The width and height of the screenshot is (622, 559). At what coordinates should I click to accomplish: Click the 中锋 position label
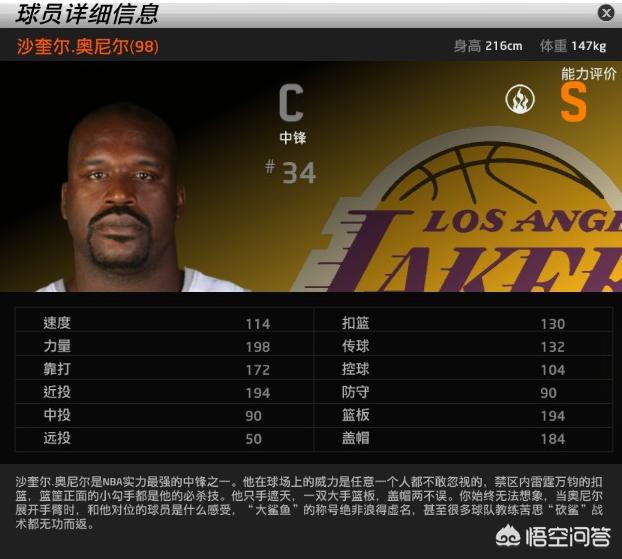coord(293,138)
